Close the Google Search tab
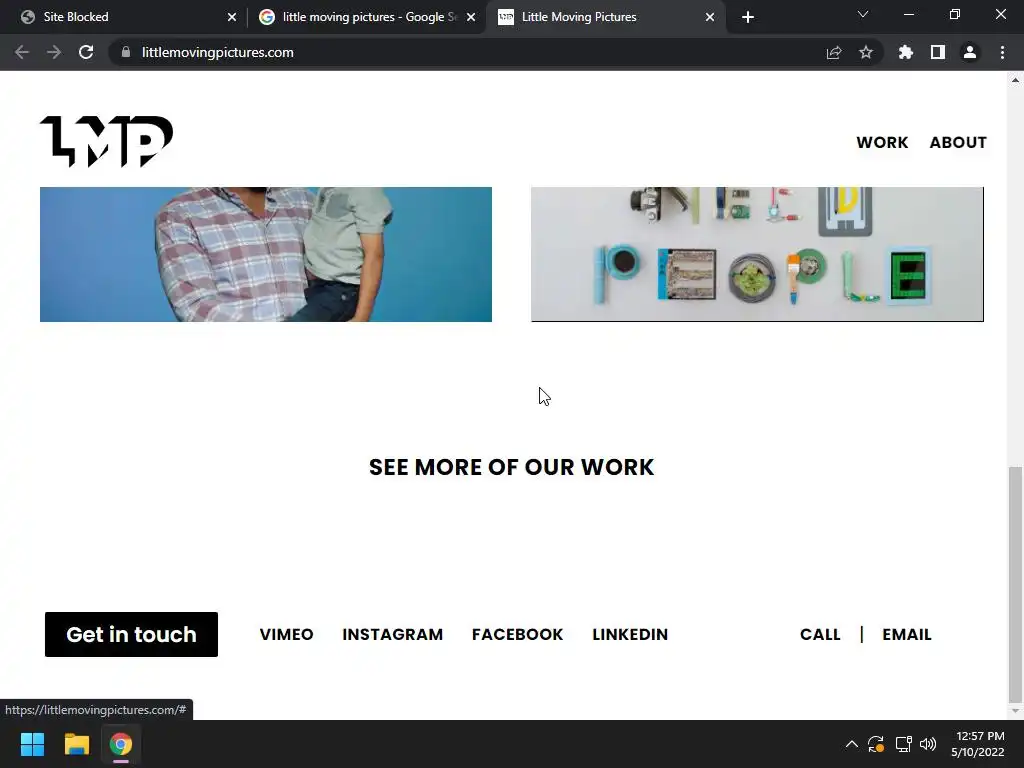The width and height of the screenshot is (1024, 768). (471, 17)
